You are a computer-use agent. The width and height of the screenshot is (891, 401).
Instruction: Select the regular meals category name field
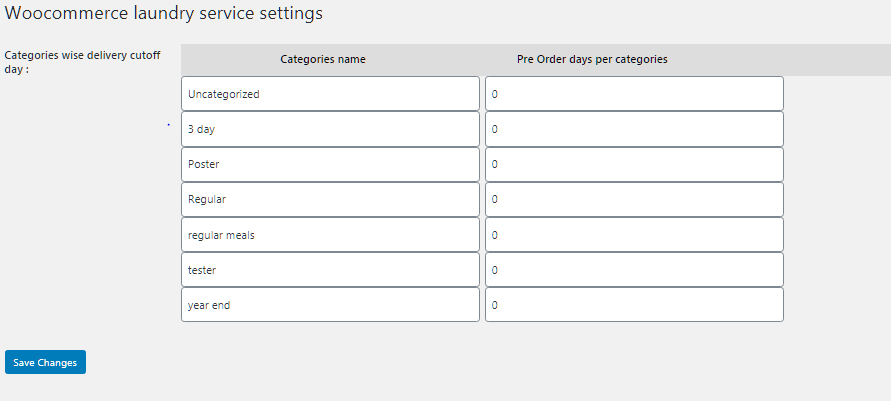[x=330, y=235]
